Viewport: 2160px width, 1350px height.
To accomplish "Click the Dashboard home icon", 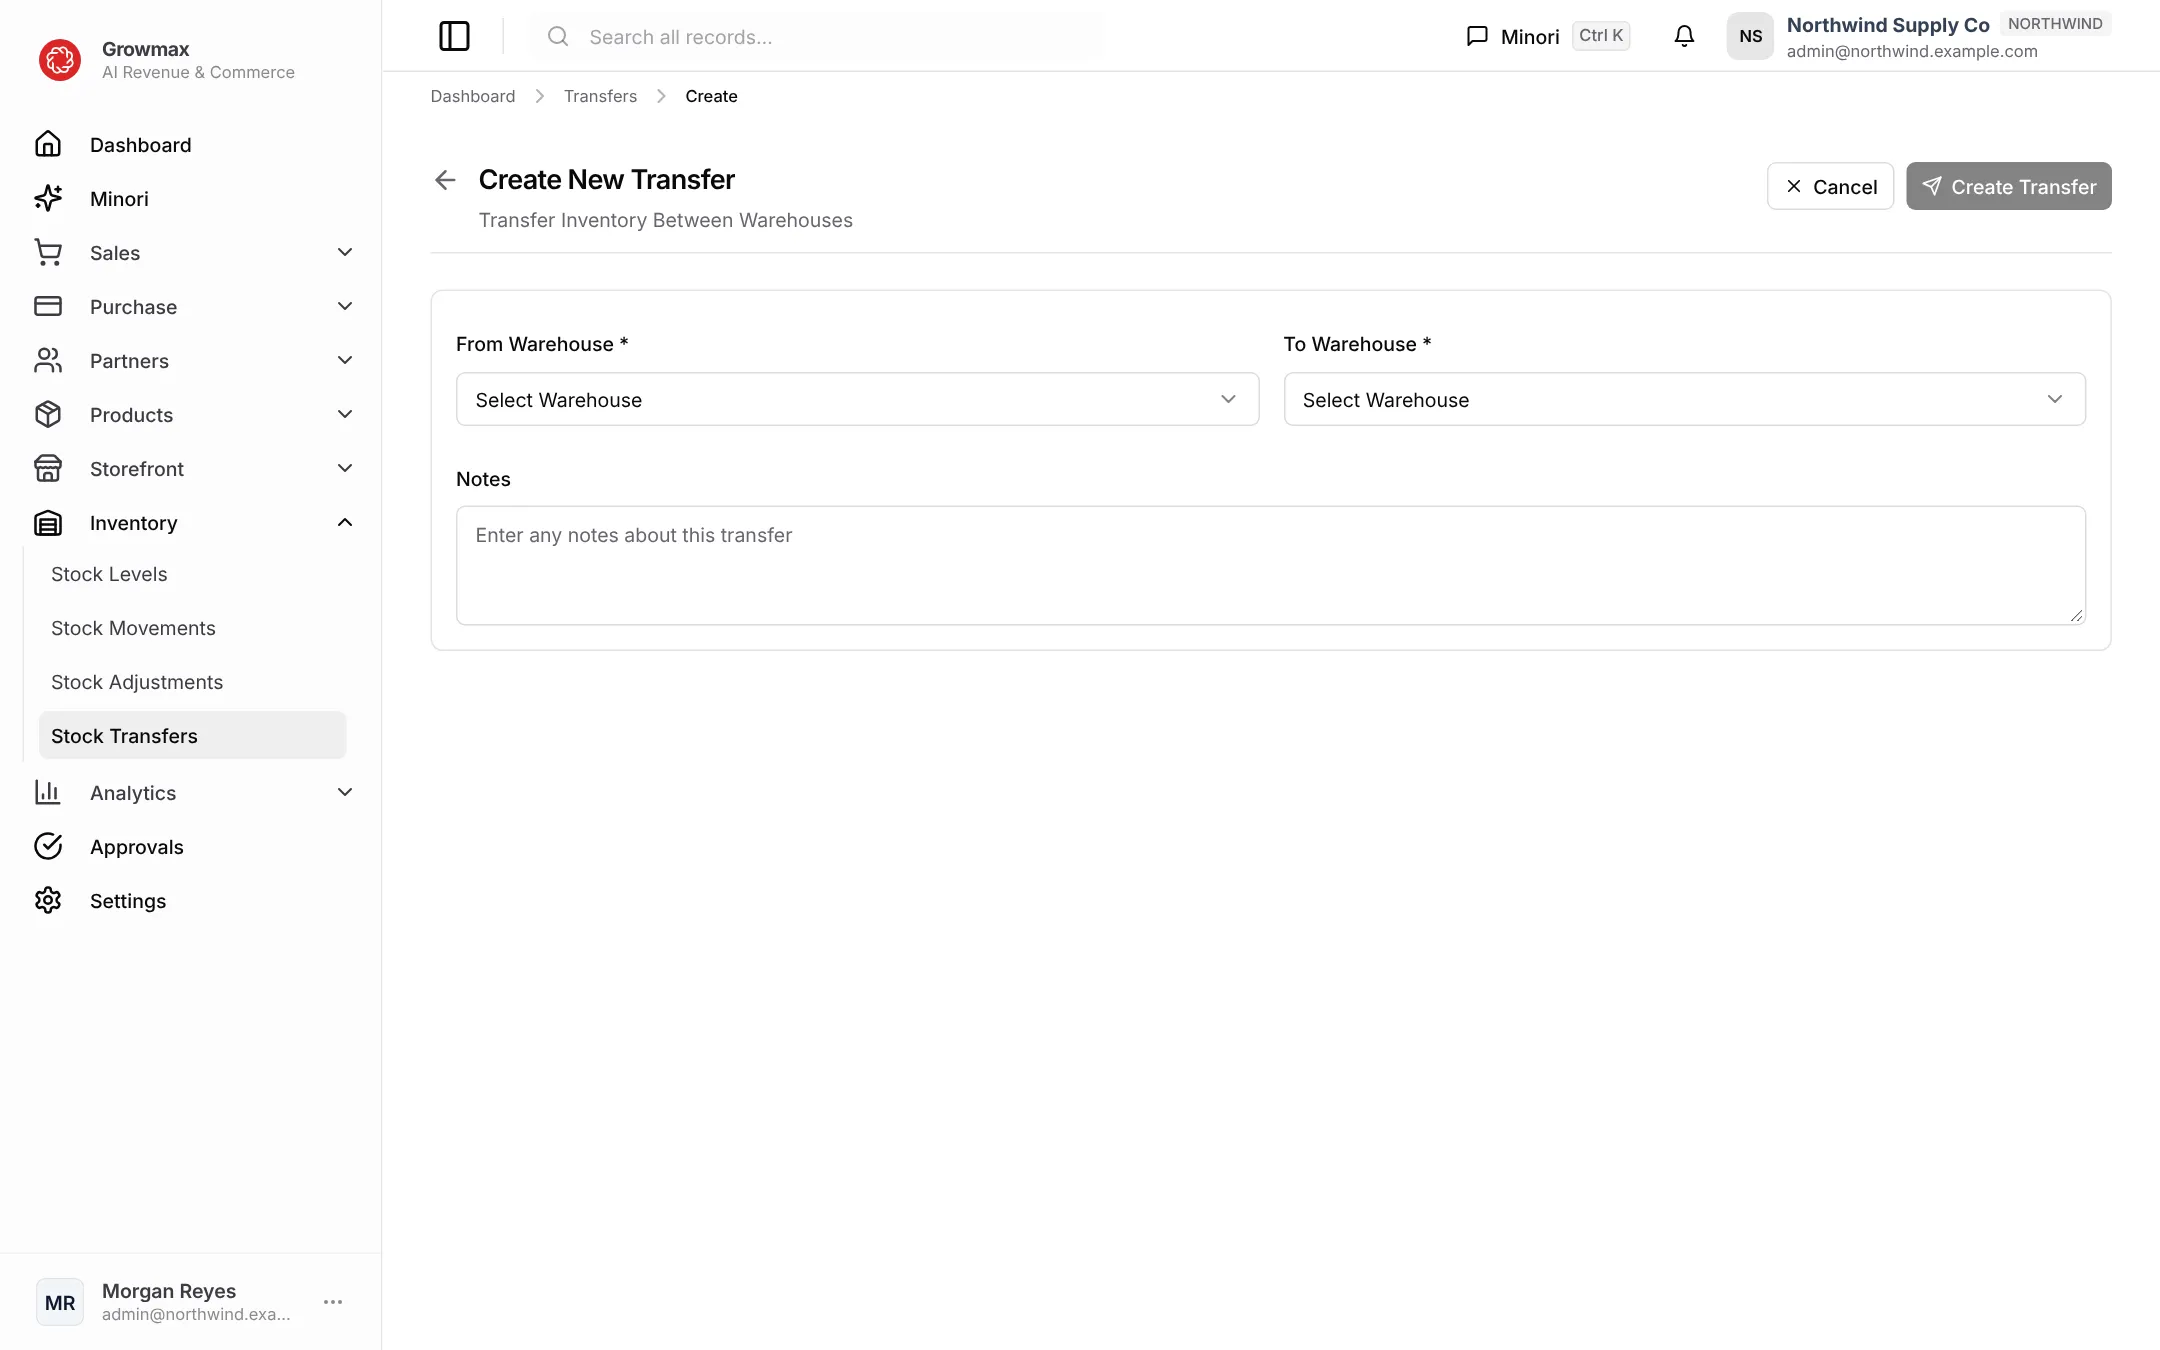I will 48,144.
